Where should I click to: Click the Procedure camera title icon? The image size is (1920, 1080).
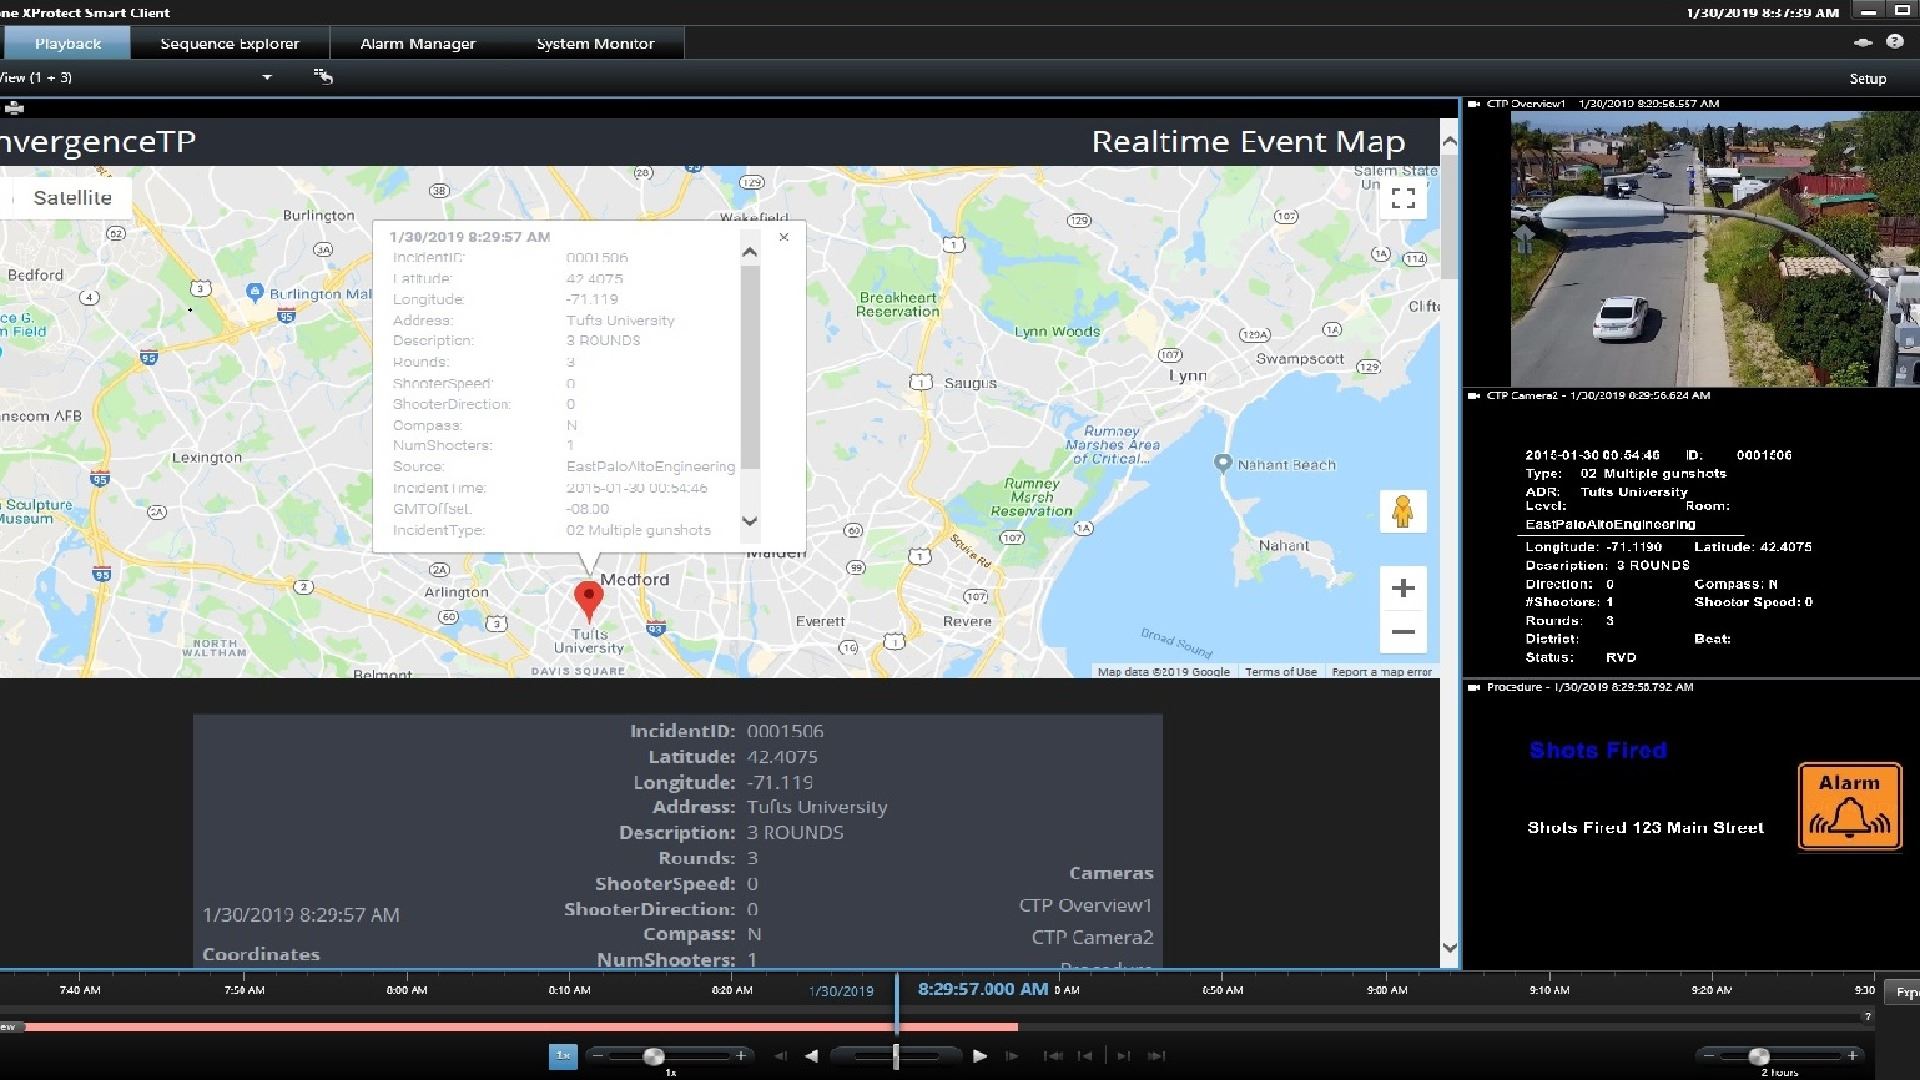[x=1474, y=687]
